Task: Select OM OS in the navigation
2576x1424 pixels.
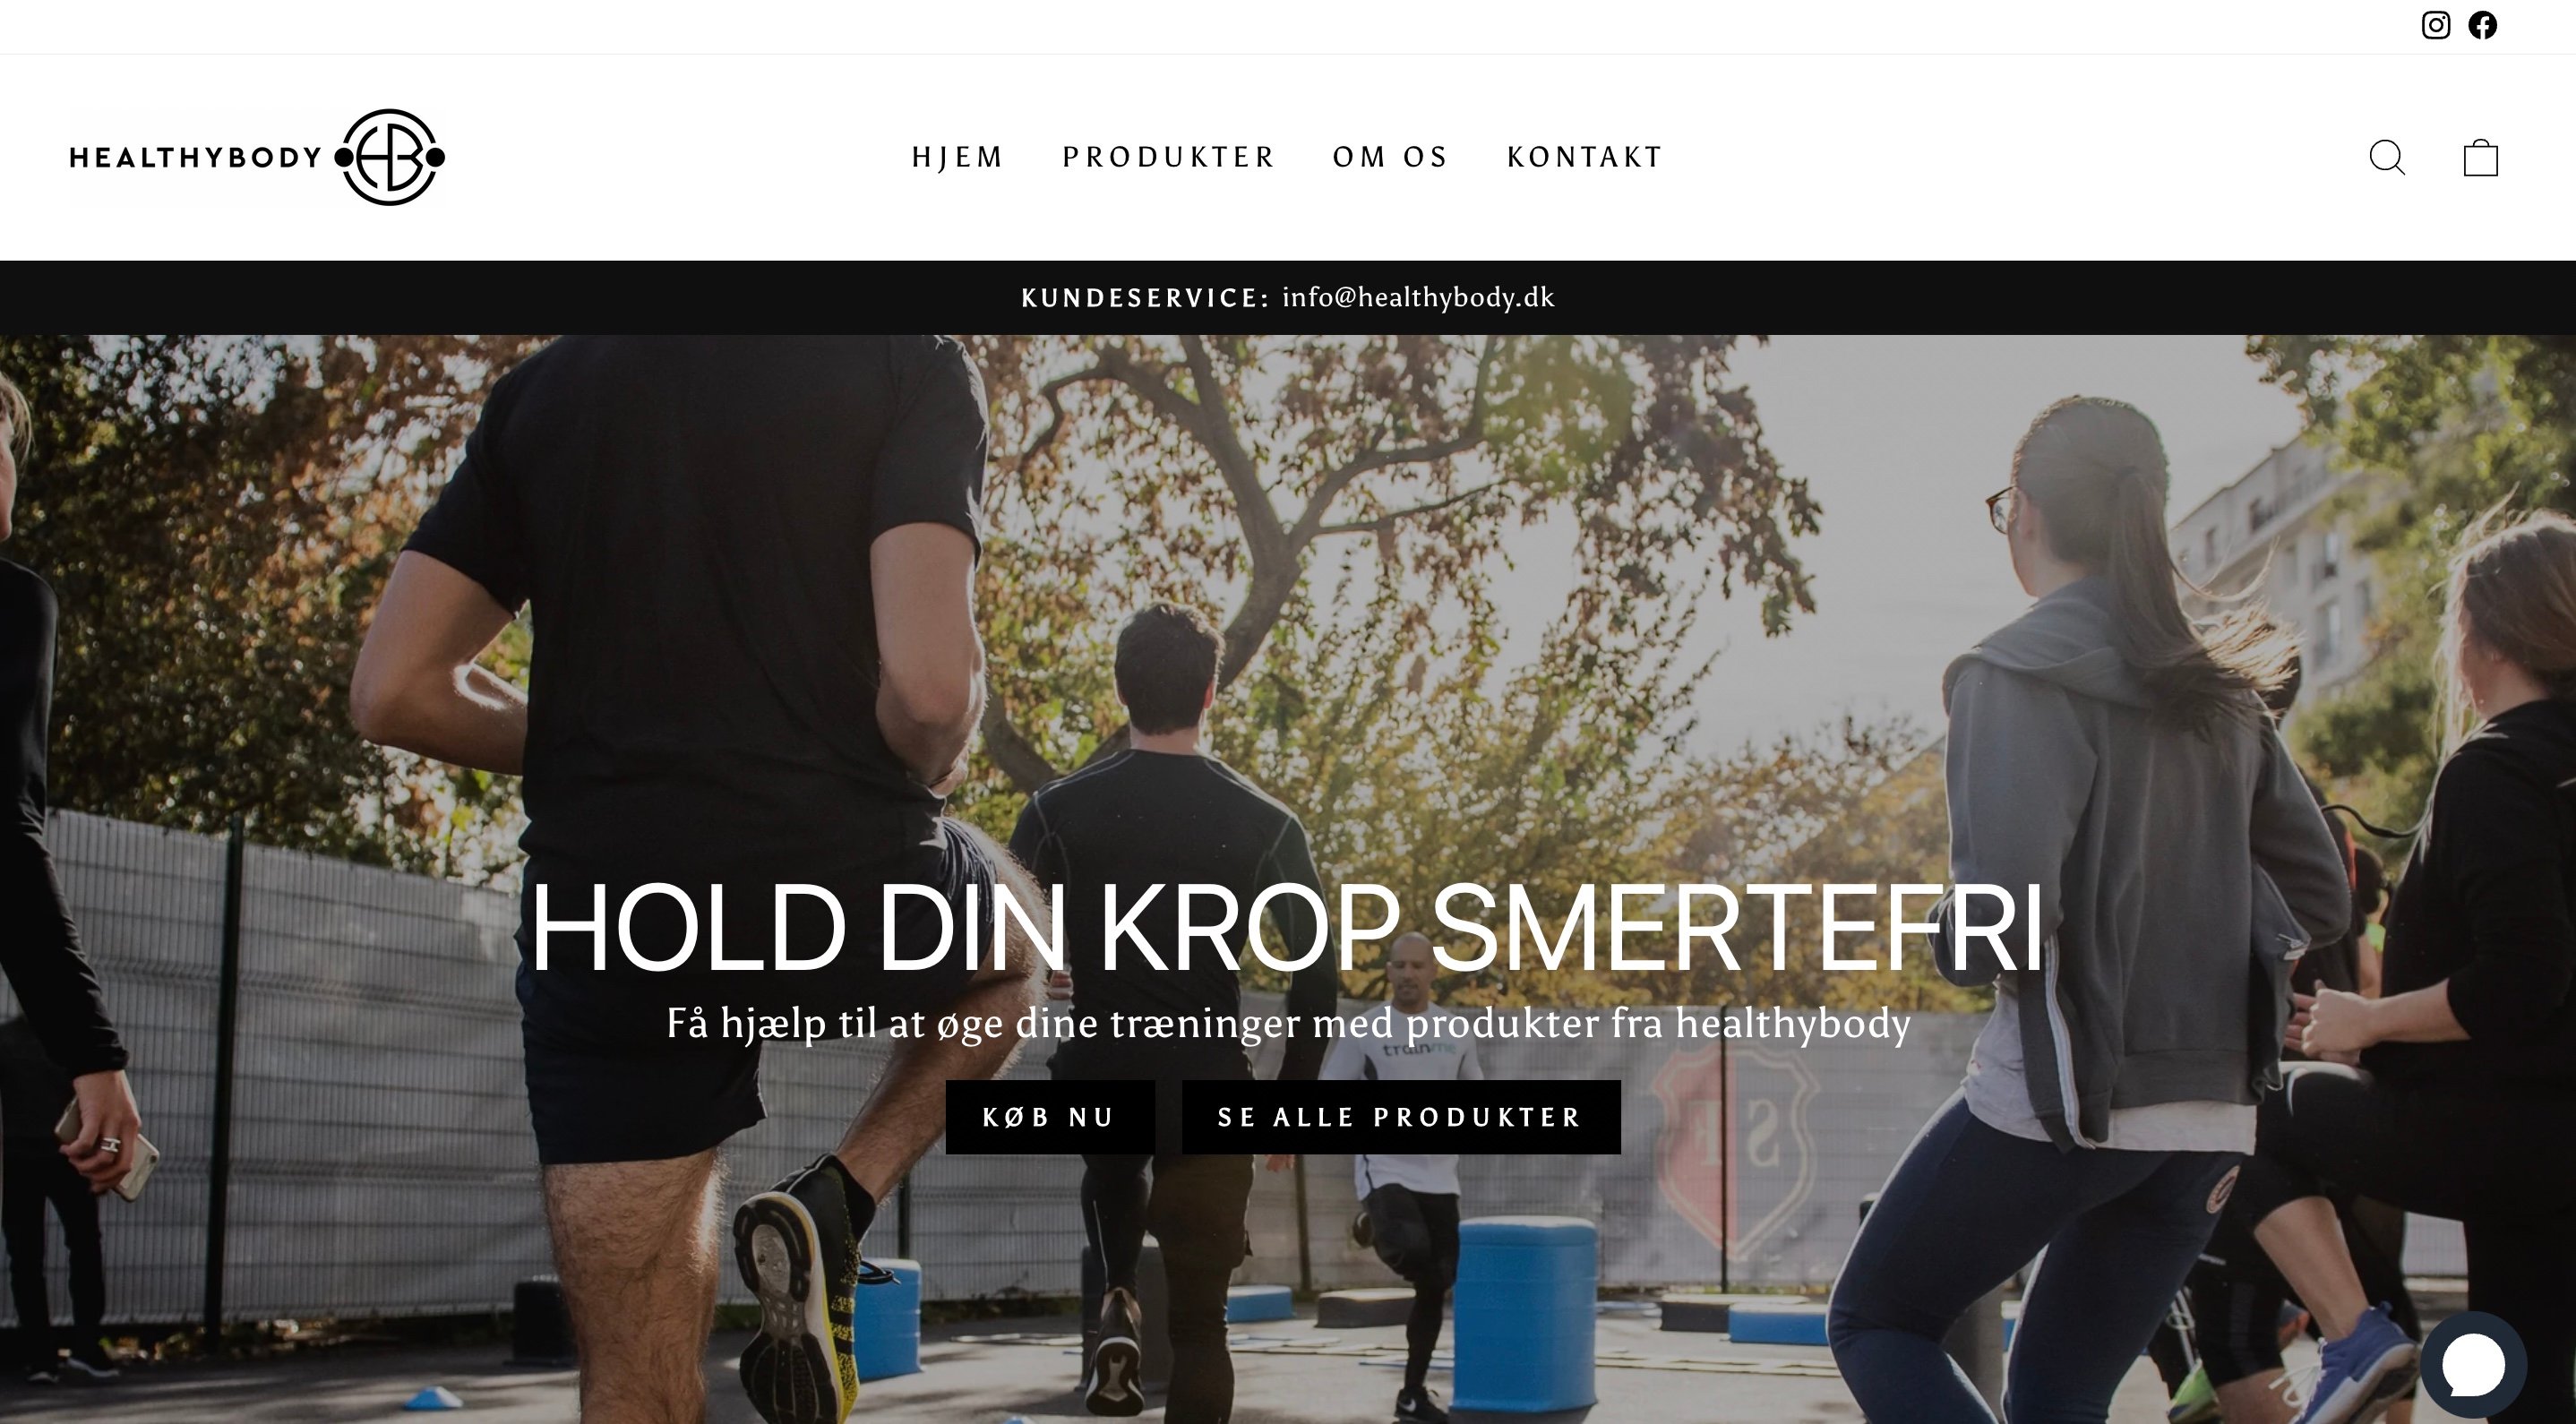Action: [x=1391, y=157]
